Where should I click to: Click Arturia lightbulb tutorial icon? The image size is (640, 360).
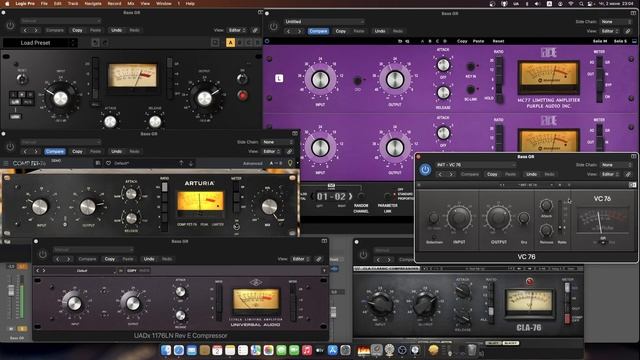pos(290,163)
